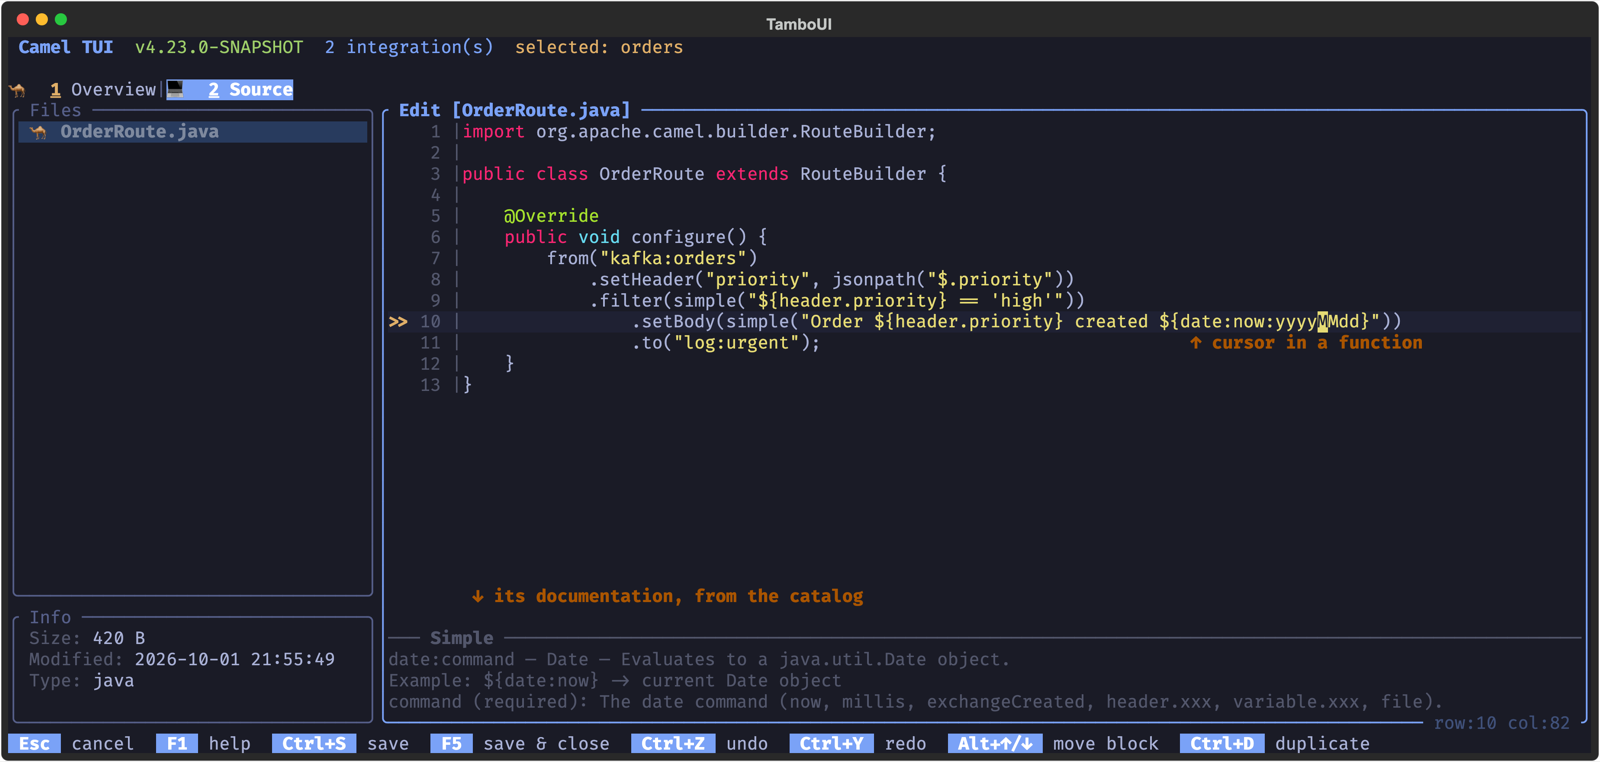Click the .filter(simple( line
The width and height of the screenshot is (1600, 762).
pyautogui.click(x=837, y=300)
